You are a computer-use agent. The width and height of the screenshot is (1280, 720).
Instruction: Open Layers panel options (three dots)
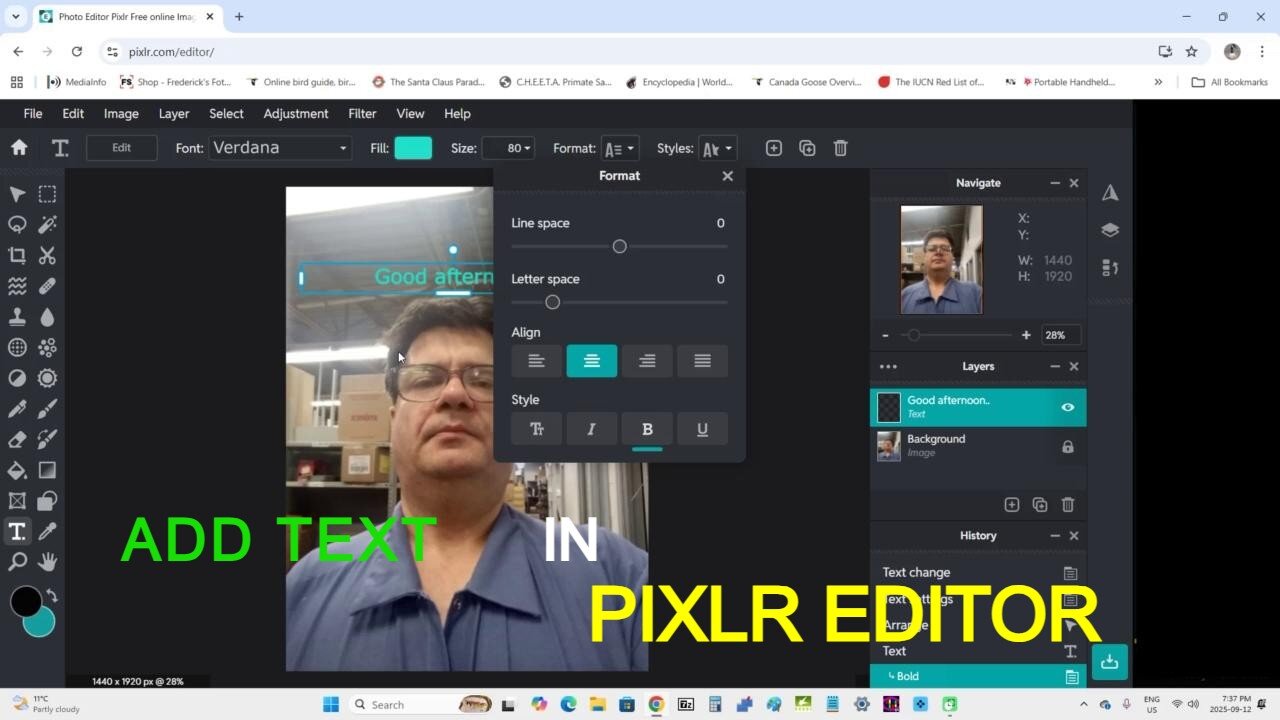(888, 367)
